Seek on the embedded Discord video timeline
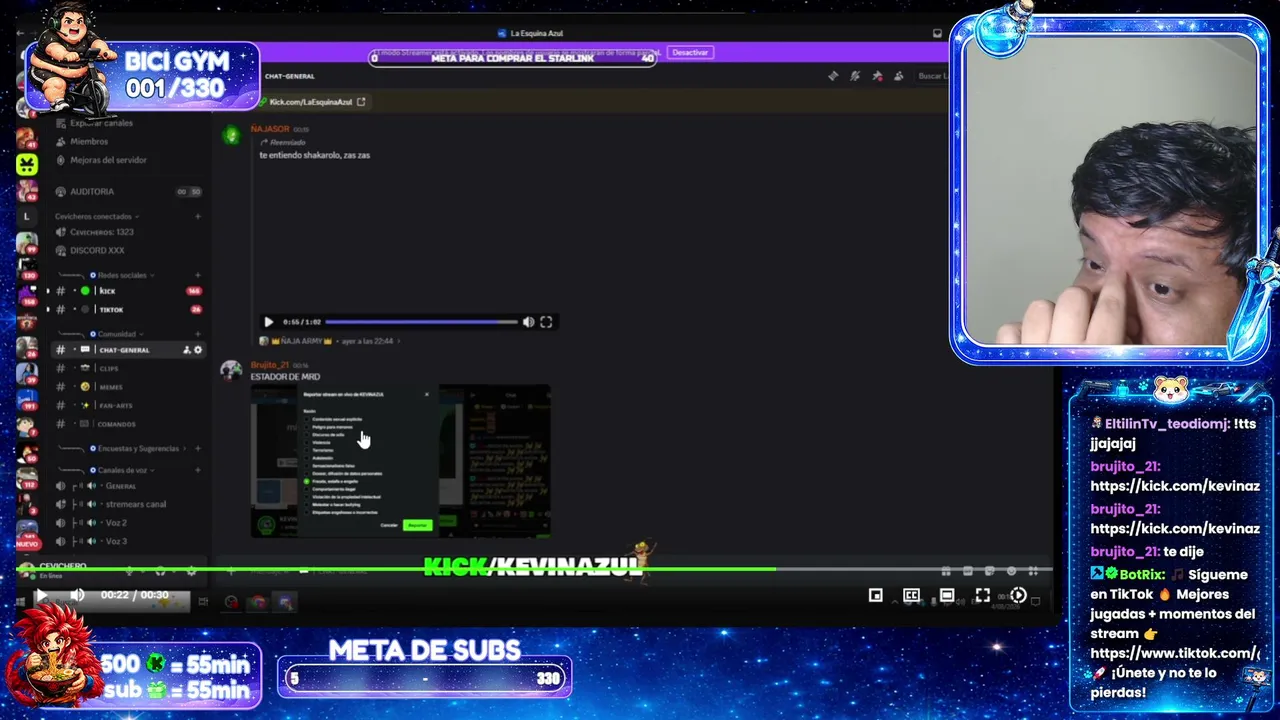 421,322
